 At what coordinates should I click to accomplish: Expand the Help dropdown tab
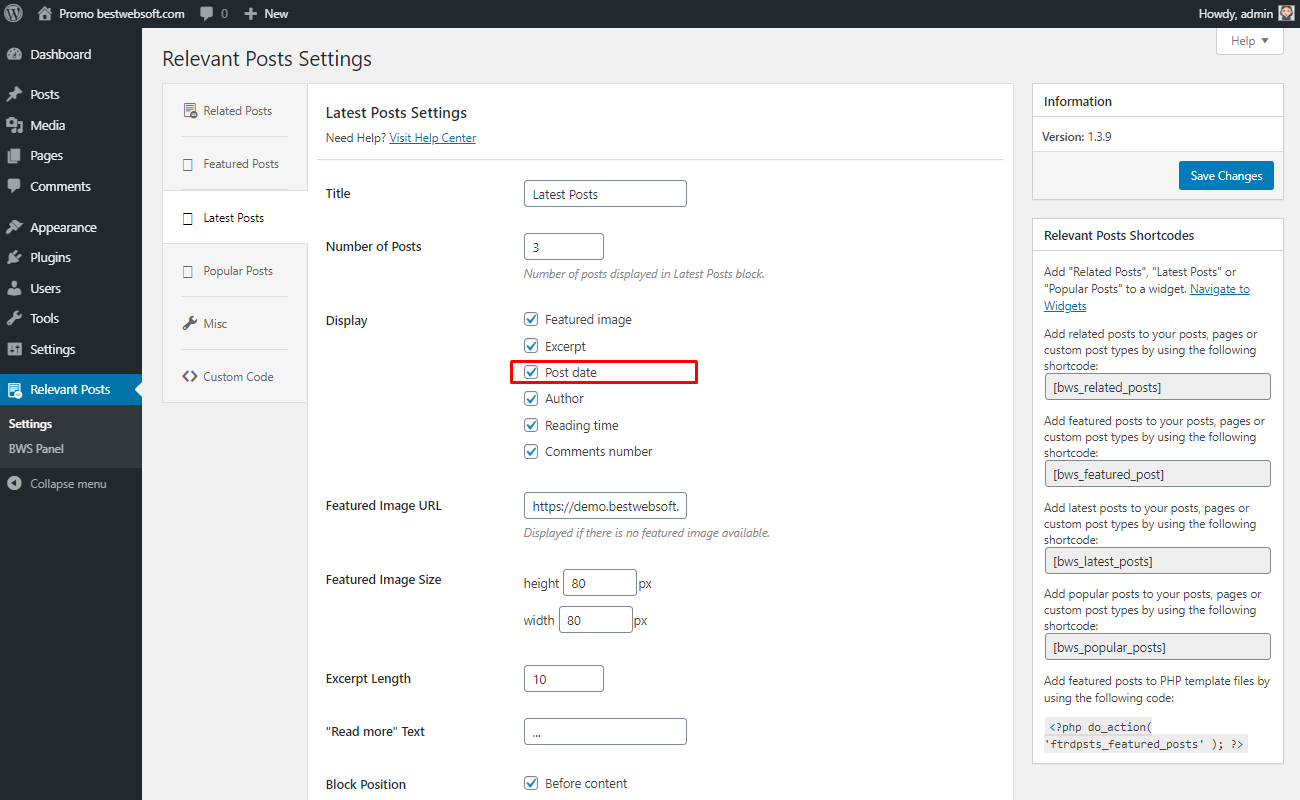(x=1249, y=41)
